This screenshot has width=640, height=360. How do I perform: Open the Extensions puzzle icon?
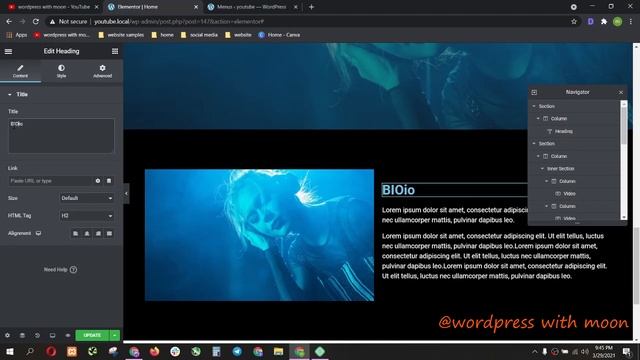(x=604, y=22)
